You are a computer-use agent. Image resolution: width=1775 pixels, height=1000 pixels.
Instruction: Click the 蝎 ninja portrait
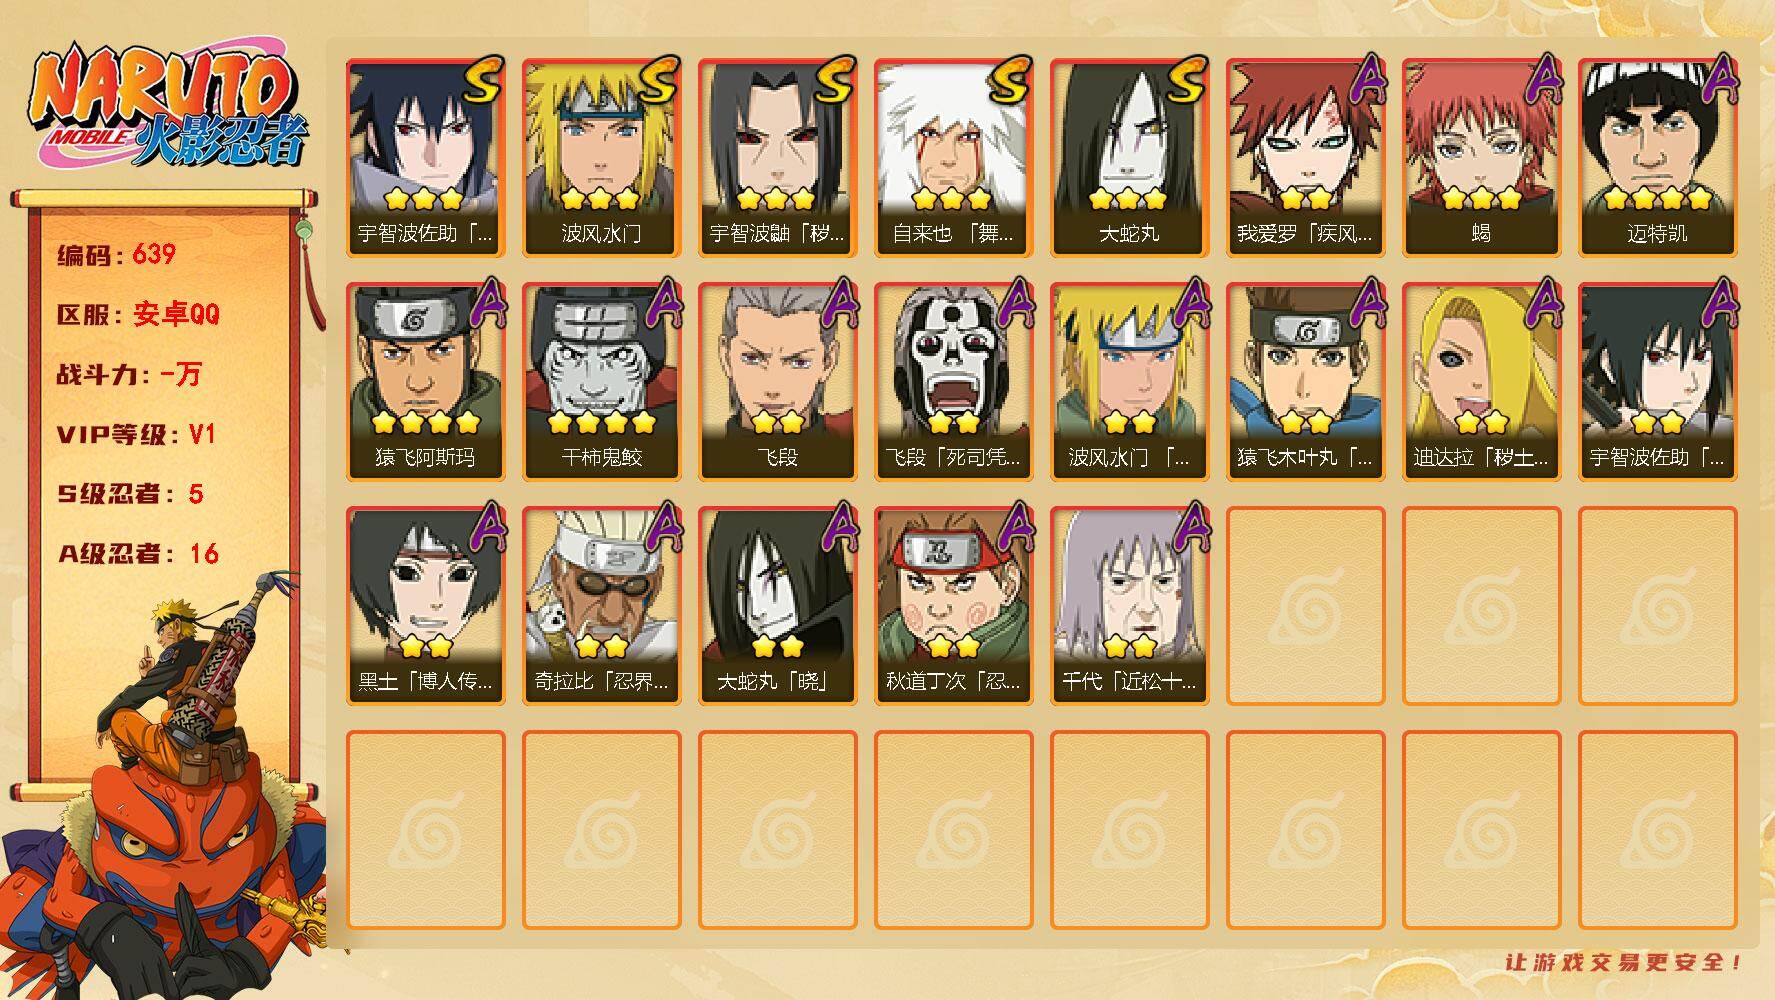(1481, 157)
